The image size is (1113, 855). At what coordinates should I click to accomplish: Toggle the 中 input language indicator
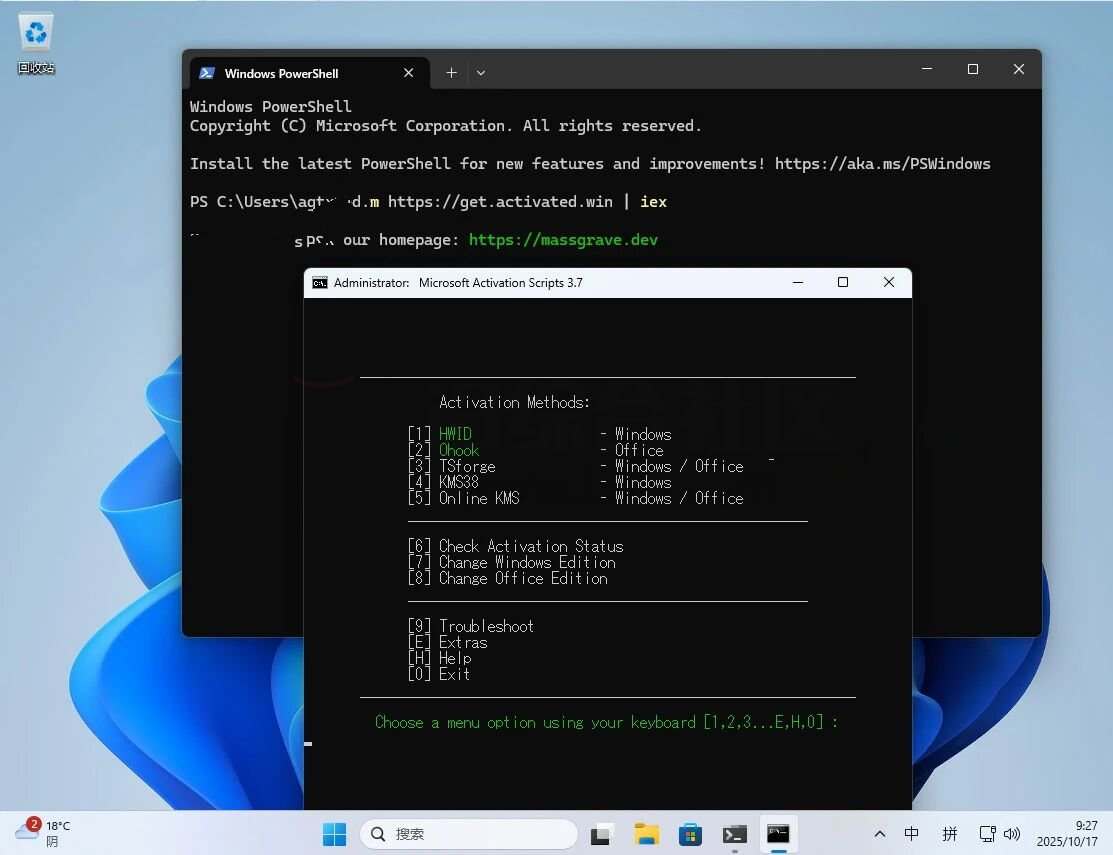pos(911,834)
